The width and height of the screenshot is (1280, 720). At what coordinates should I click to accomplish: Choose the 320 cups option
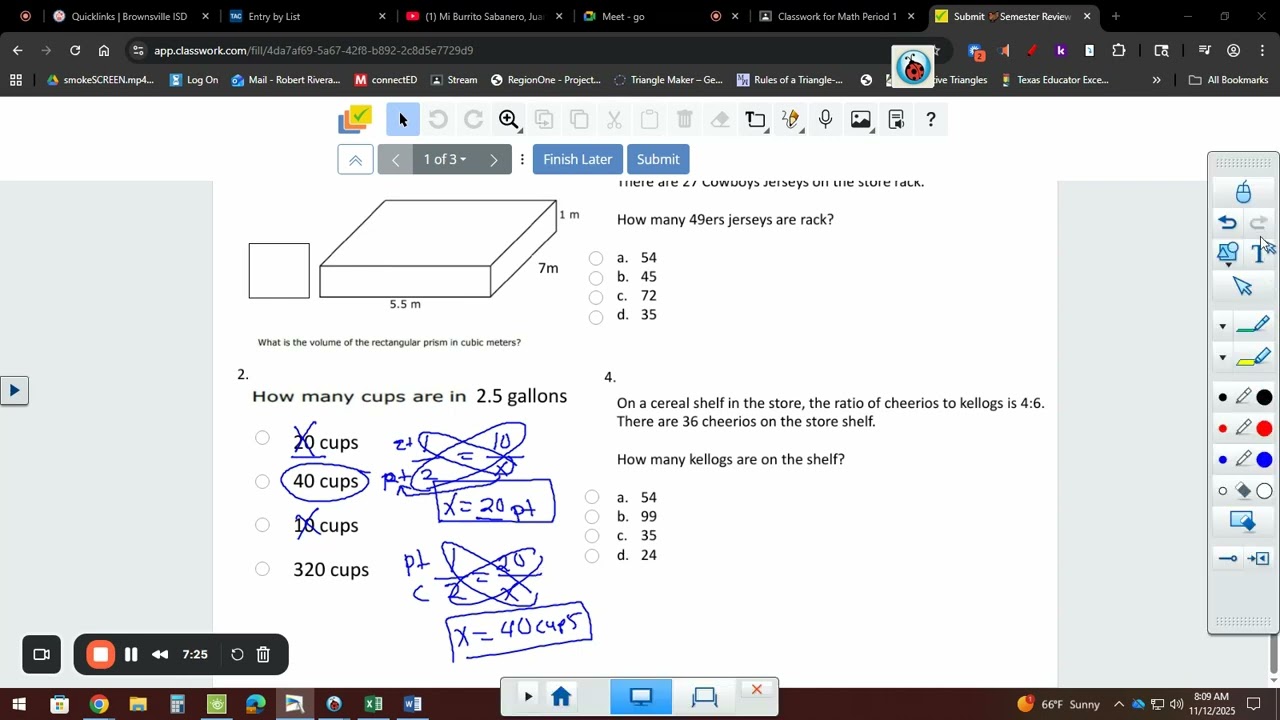click(262, 568)
